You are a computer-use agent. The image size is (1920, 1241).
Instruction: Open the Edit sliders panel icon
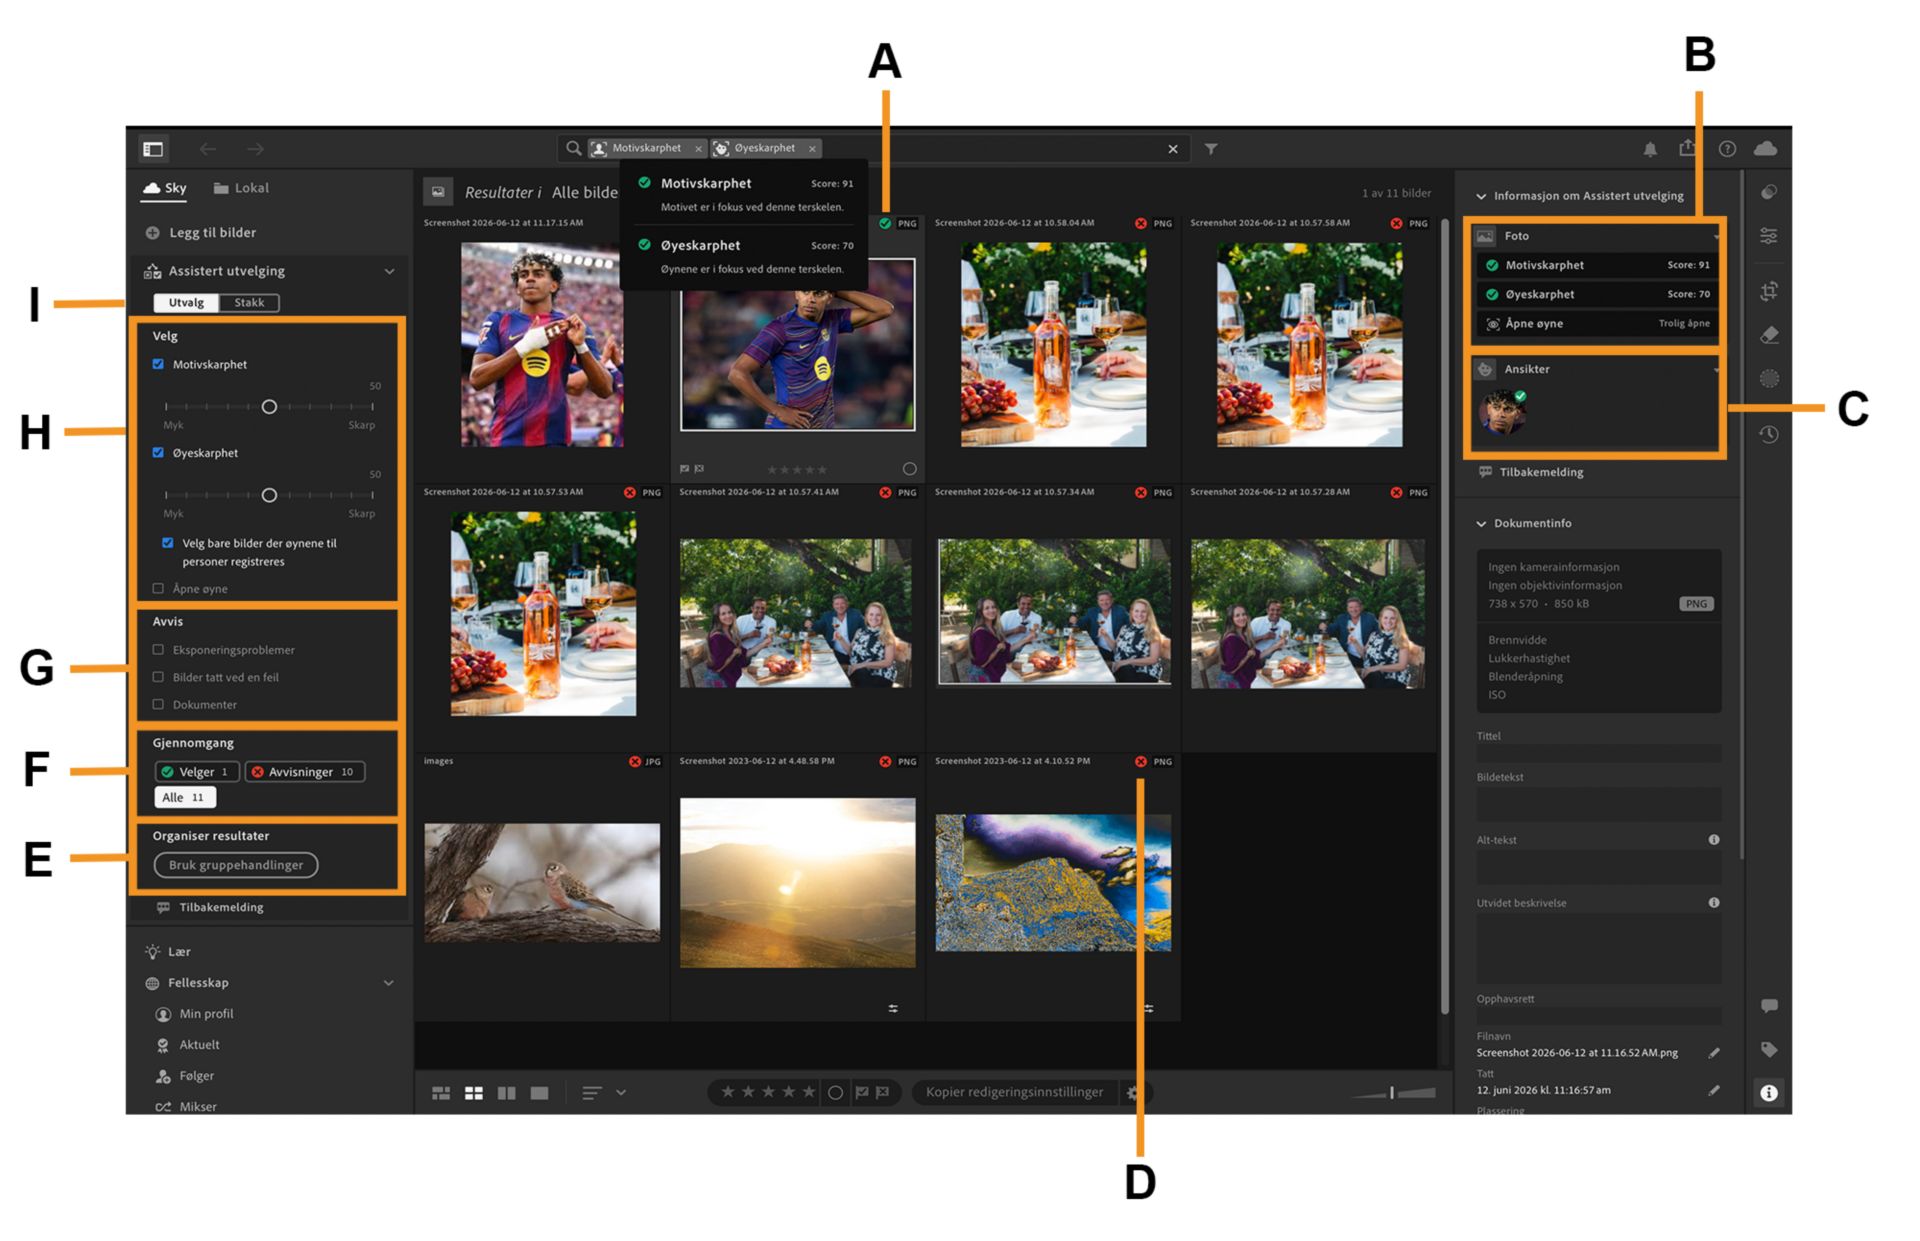pyautogui.click(x=1769, y=236)
